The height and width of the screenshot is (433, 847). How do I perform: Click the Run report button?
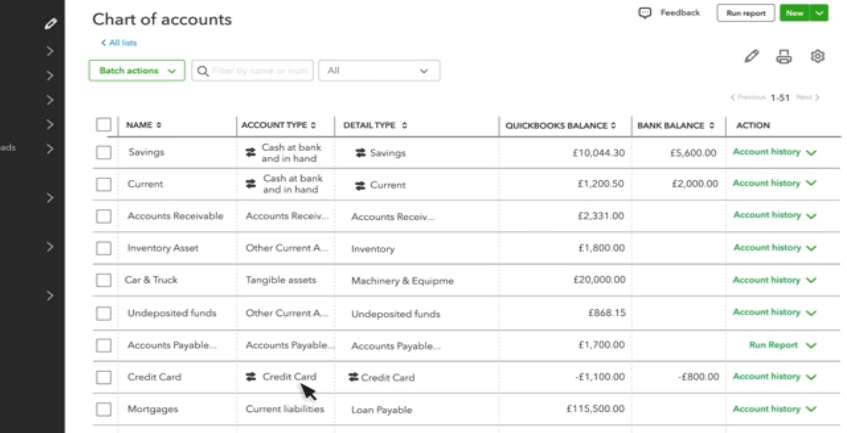(x=745, y=13)
